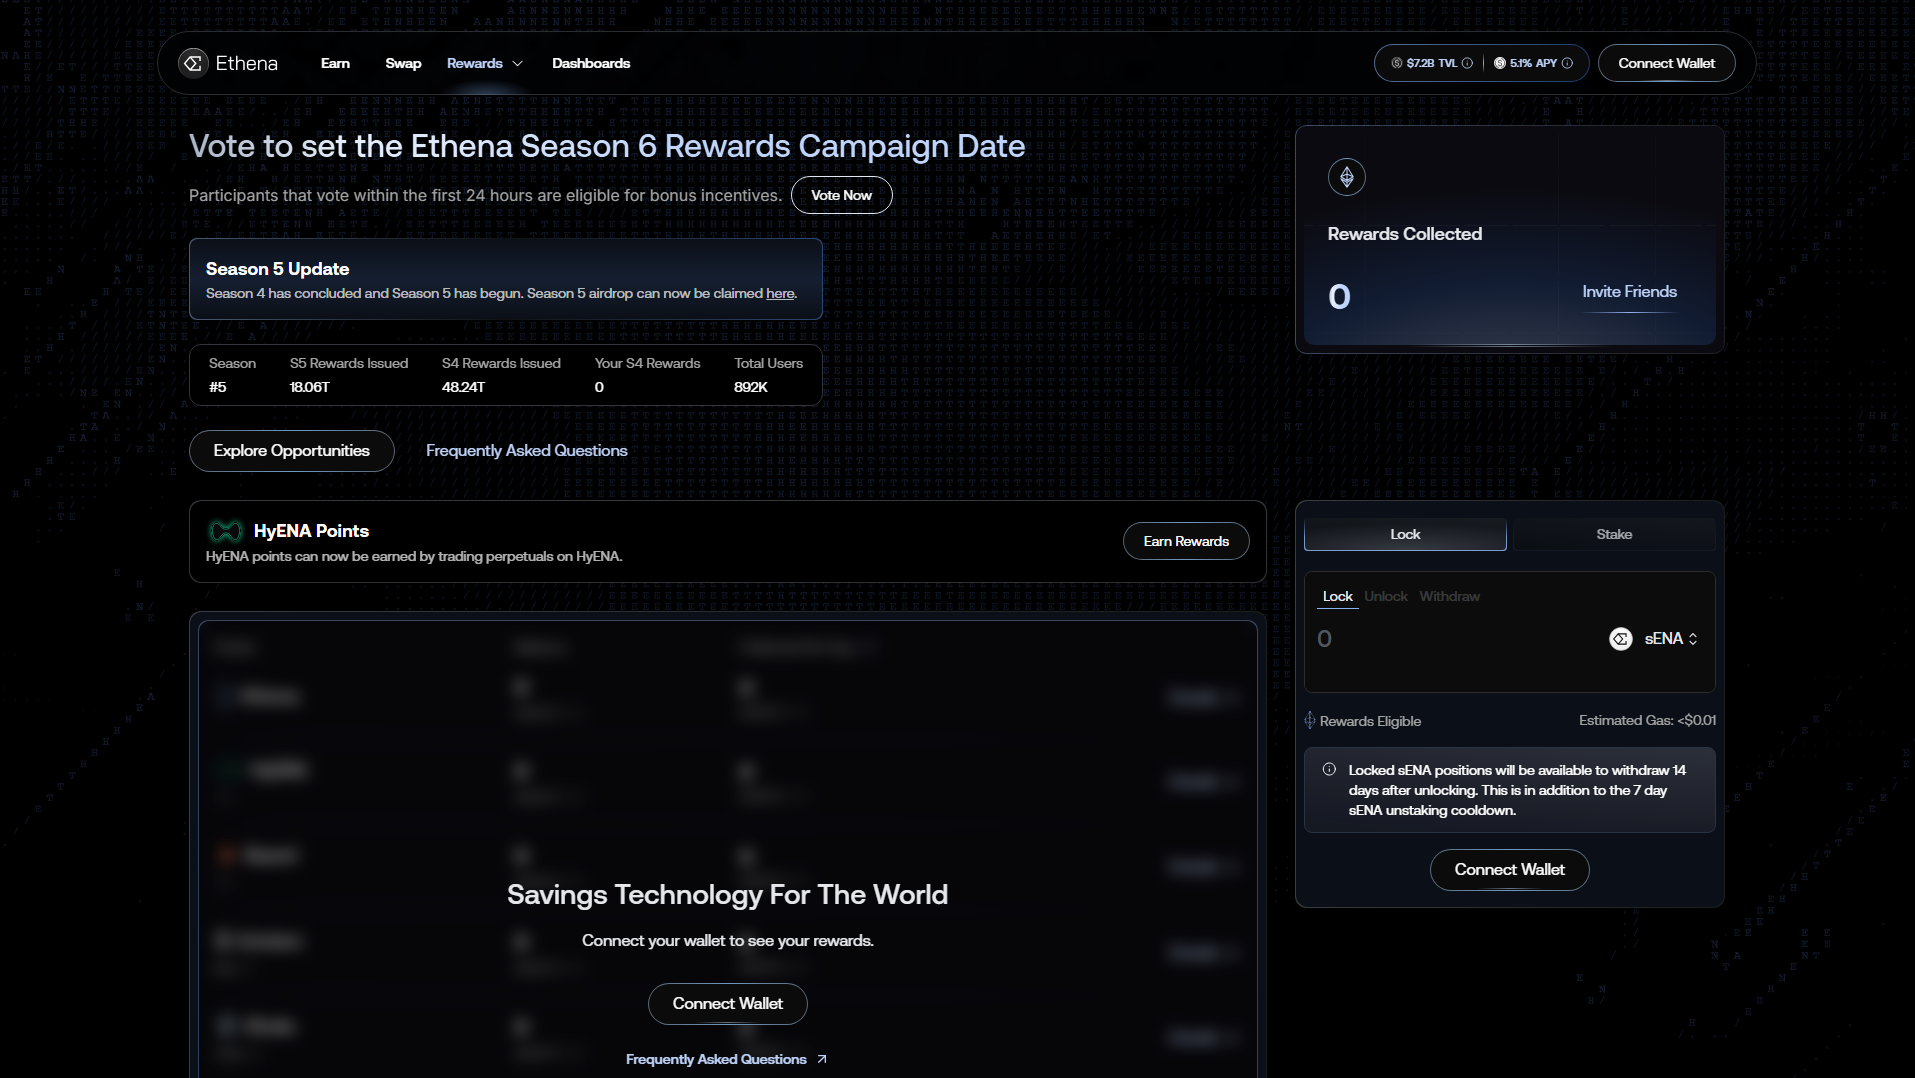This screenshot has height=1078, width=1915.
Task: Click Connect Wallet in the header
Action: point(1667,63)
